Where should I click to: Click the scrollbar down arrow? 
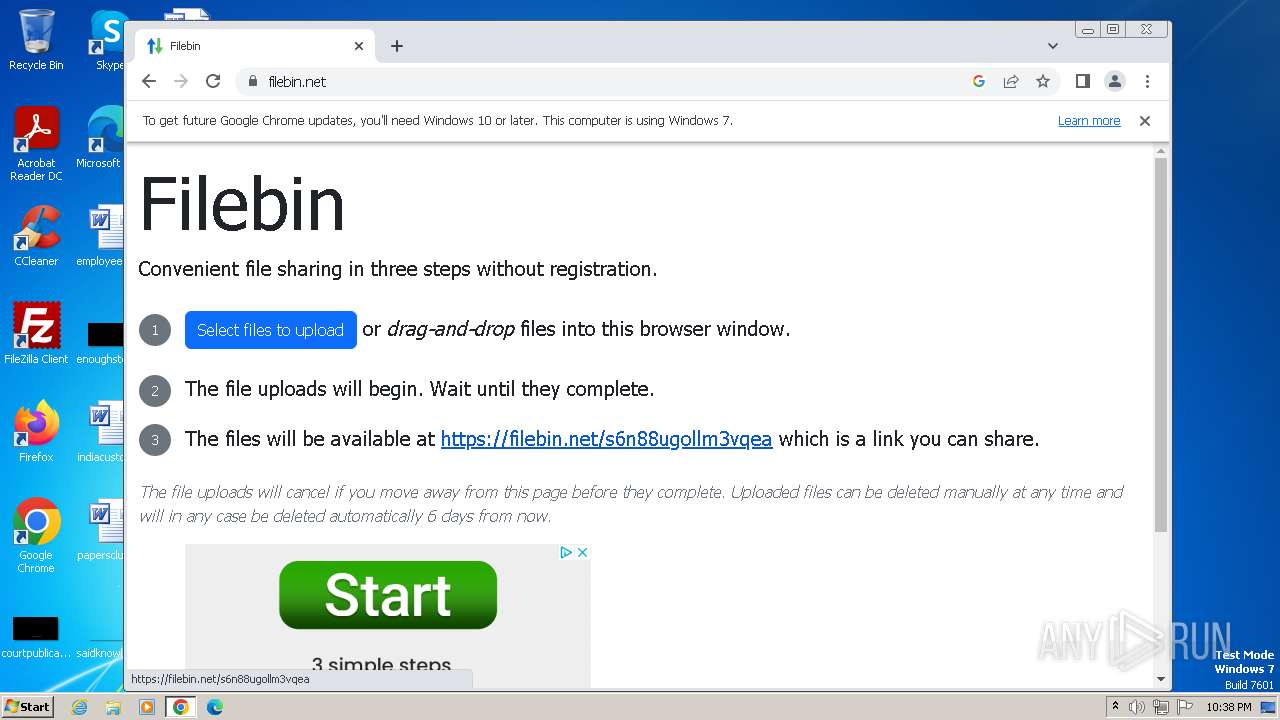tap(1161, 679)
